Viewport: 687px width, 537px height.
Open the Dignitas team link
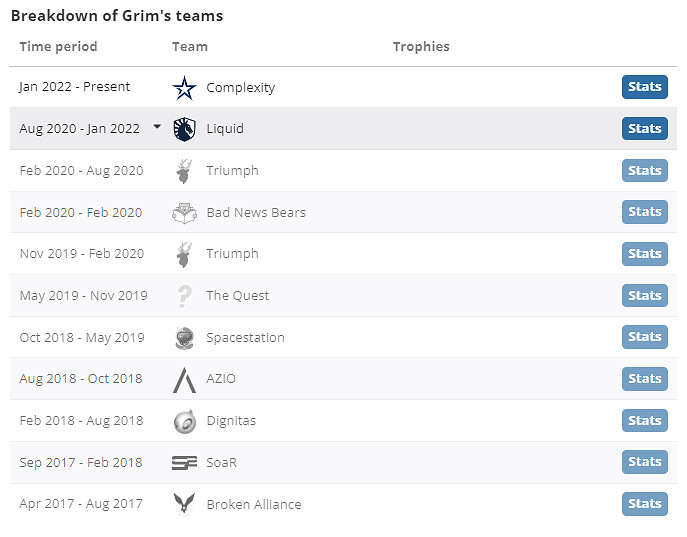point(231,421)
